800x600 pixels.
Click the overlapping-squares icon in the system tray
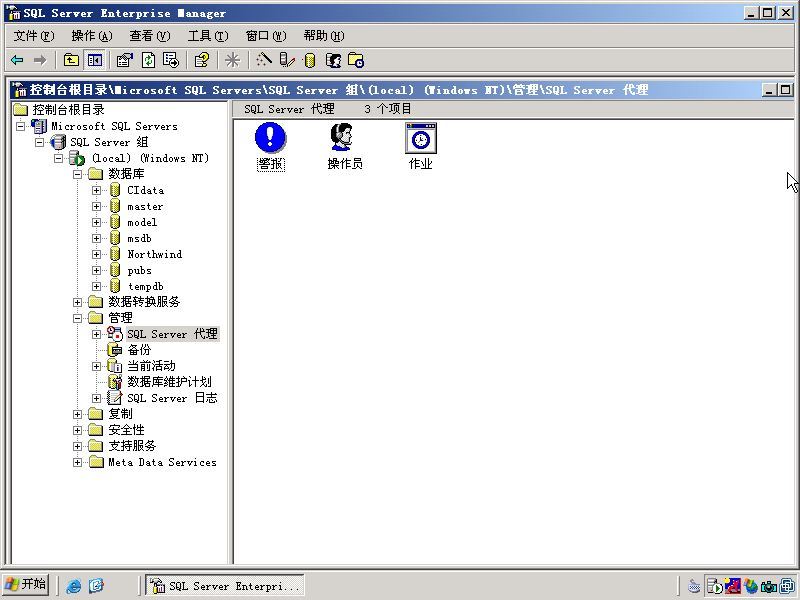click(787, 586)
